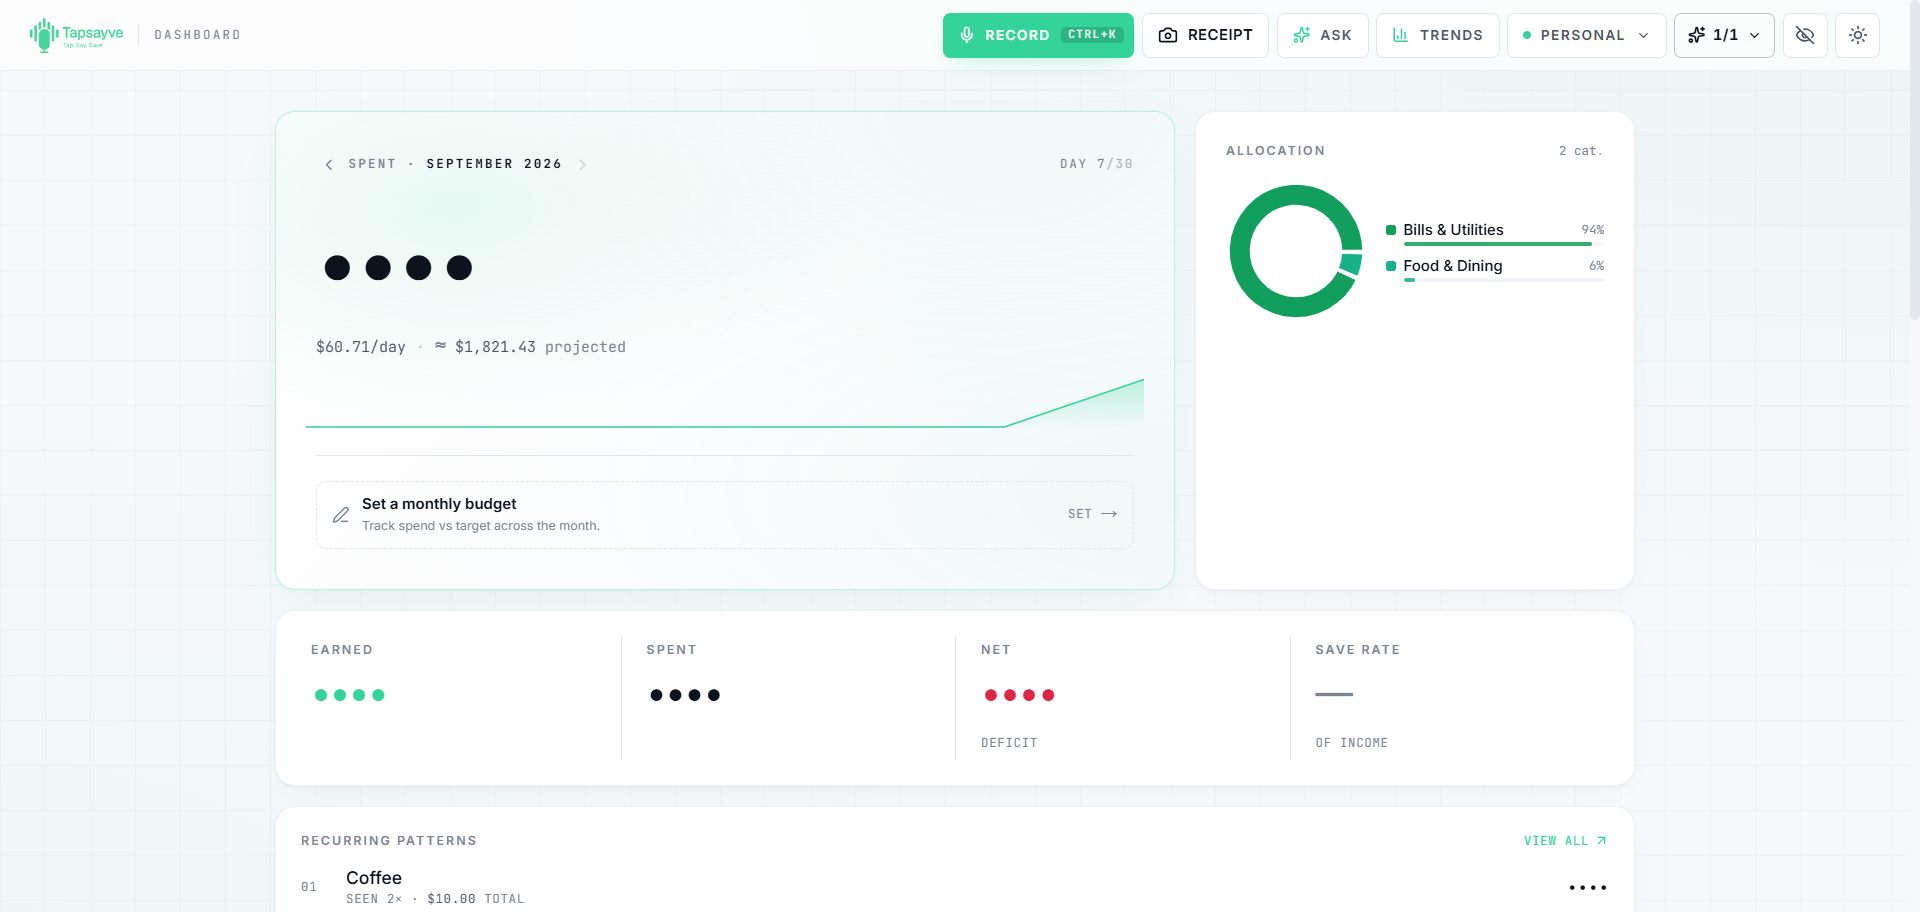Image resolution: width=1920 pixels, height=912 pixels.
Task: Click the pencil icon beside Set a monthly budget
Action: (x=341, y=514)
